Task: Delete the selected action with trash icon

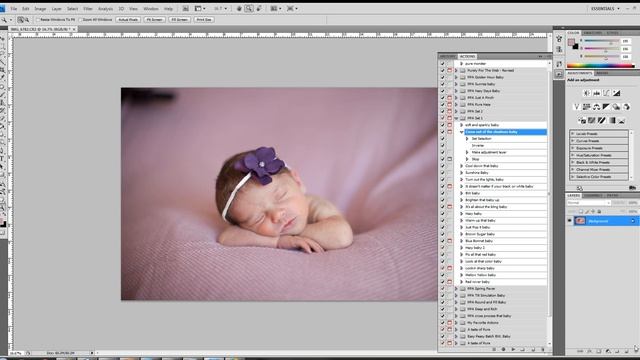Action: (x=542, y=349)
